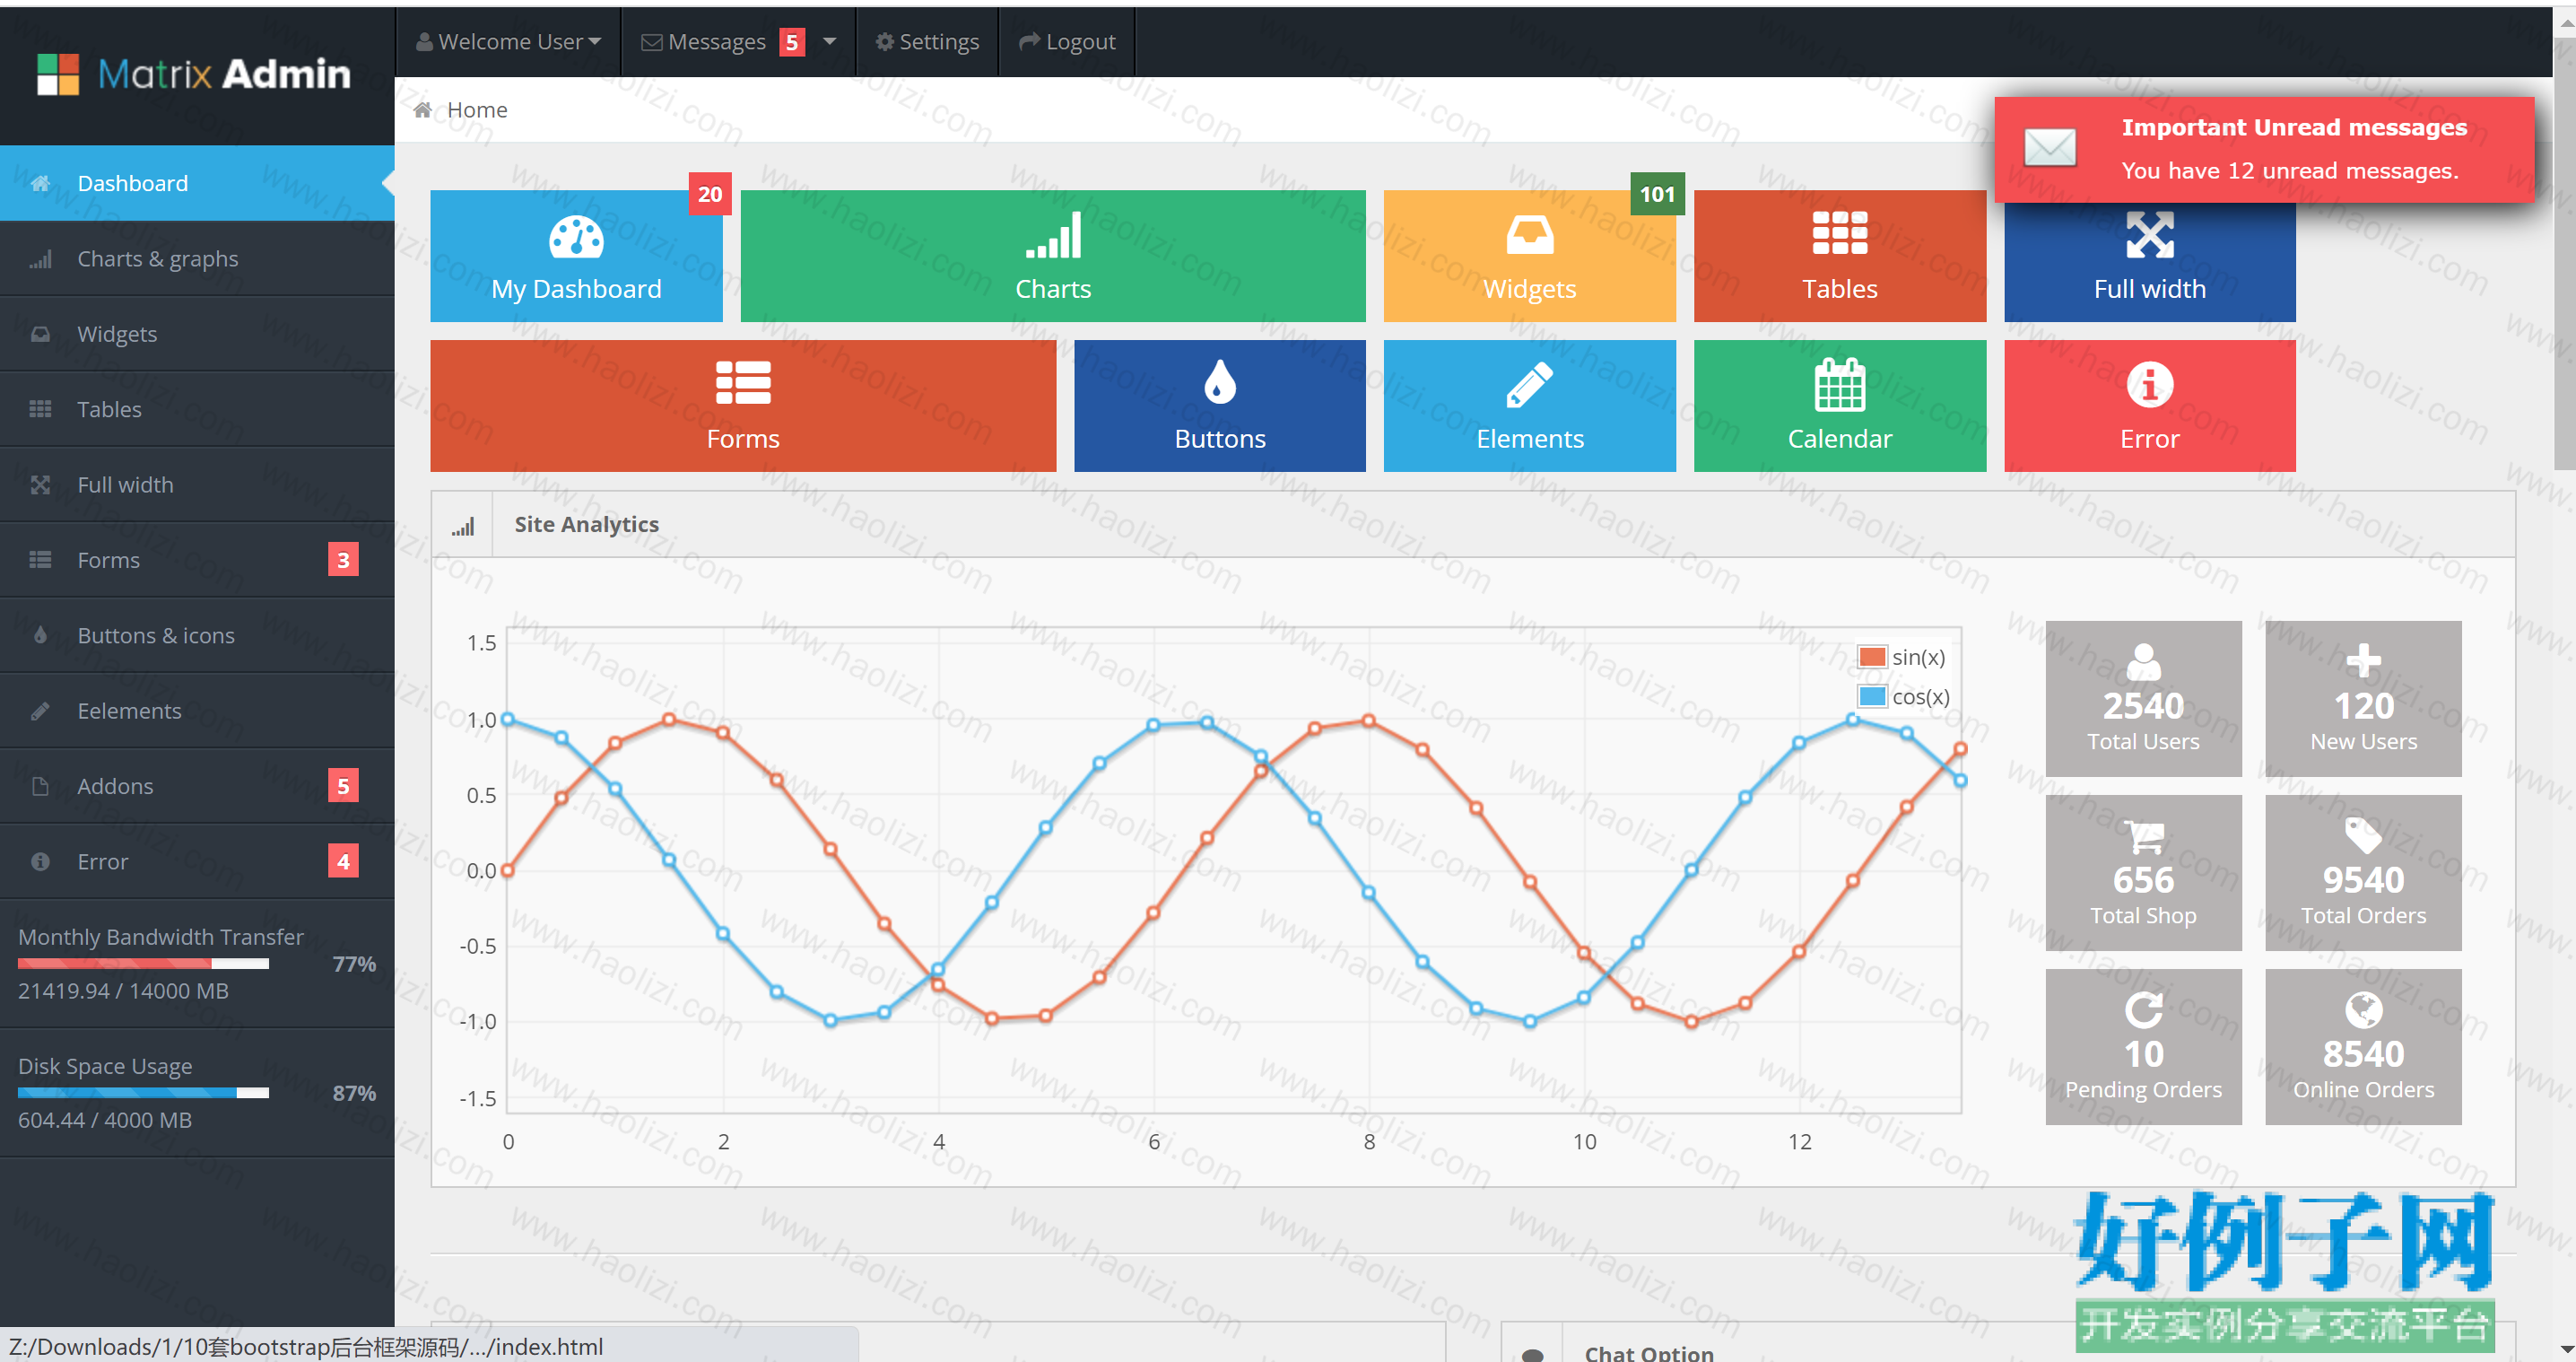Viewport: 2576px width, 1362px height.
Task: Open Eelements in the sidebar
Action: [197, 711]
